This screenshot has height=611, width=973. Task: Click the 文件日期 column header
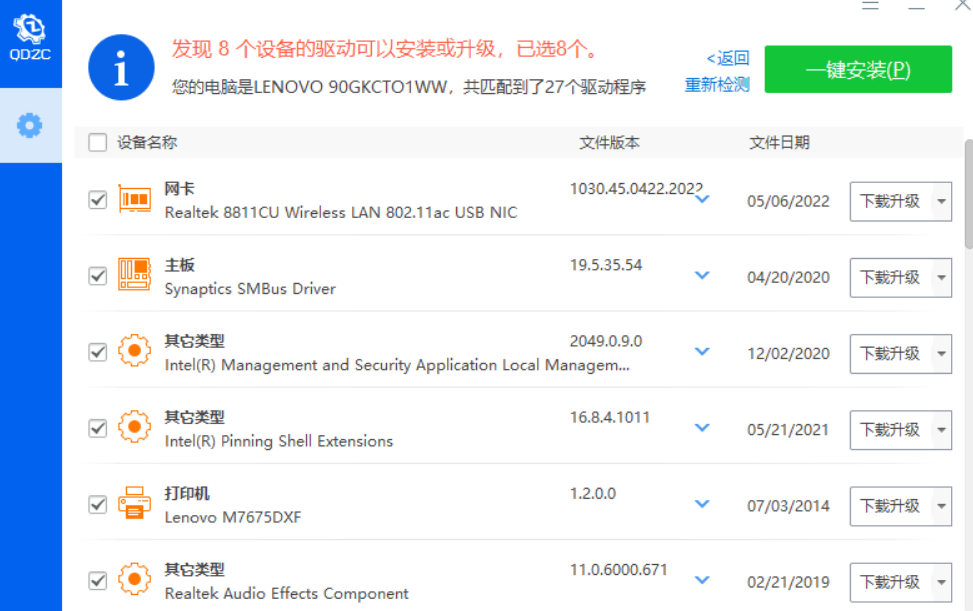[779, 143]
